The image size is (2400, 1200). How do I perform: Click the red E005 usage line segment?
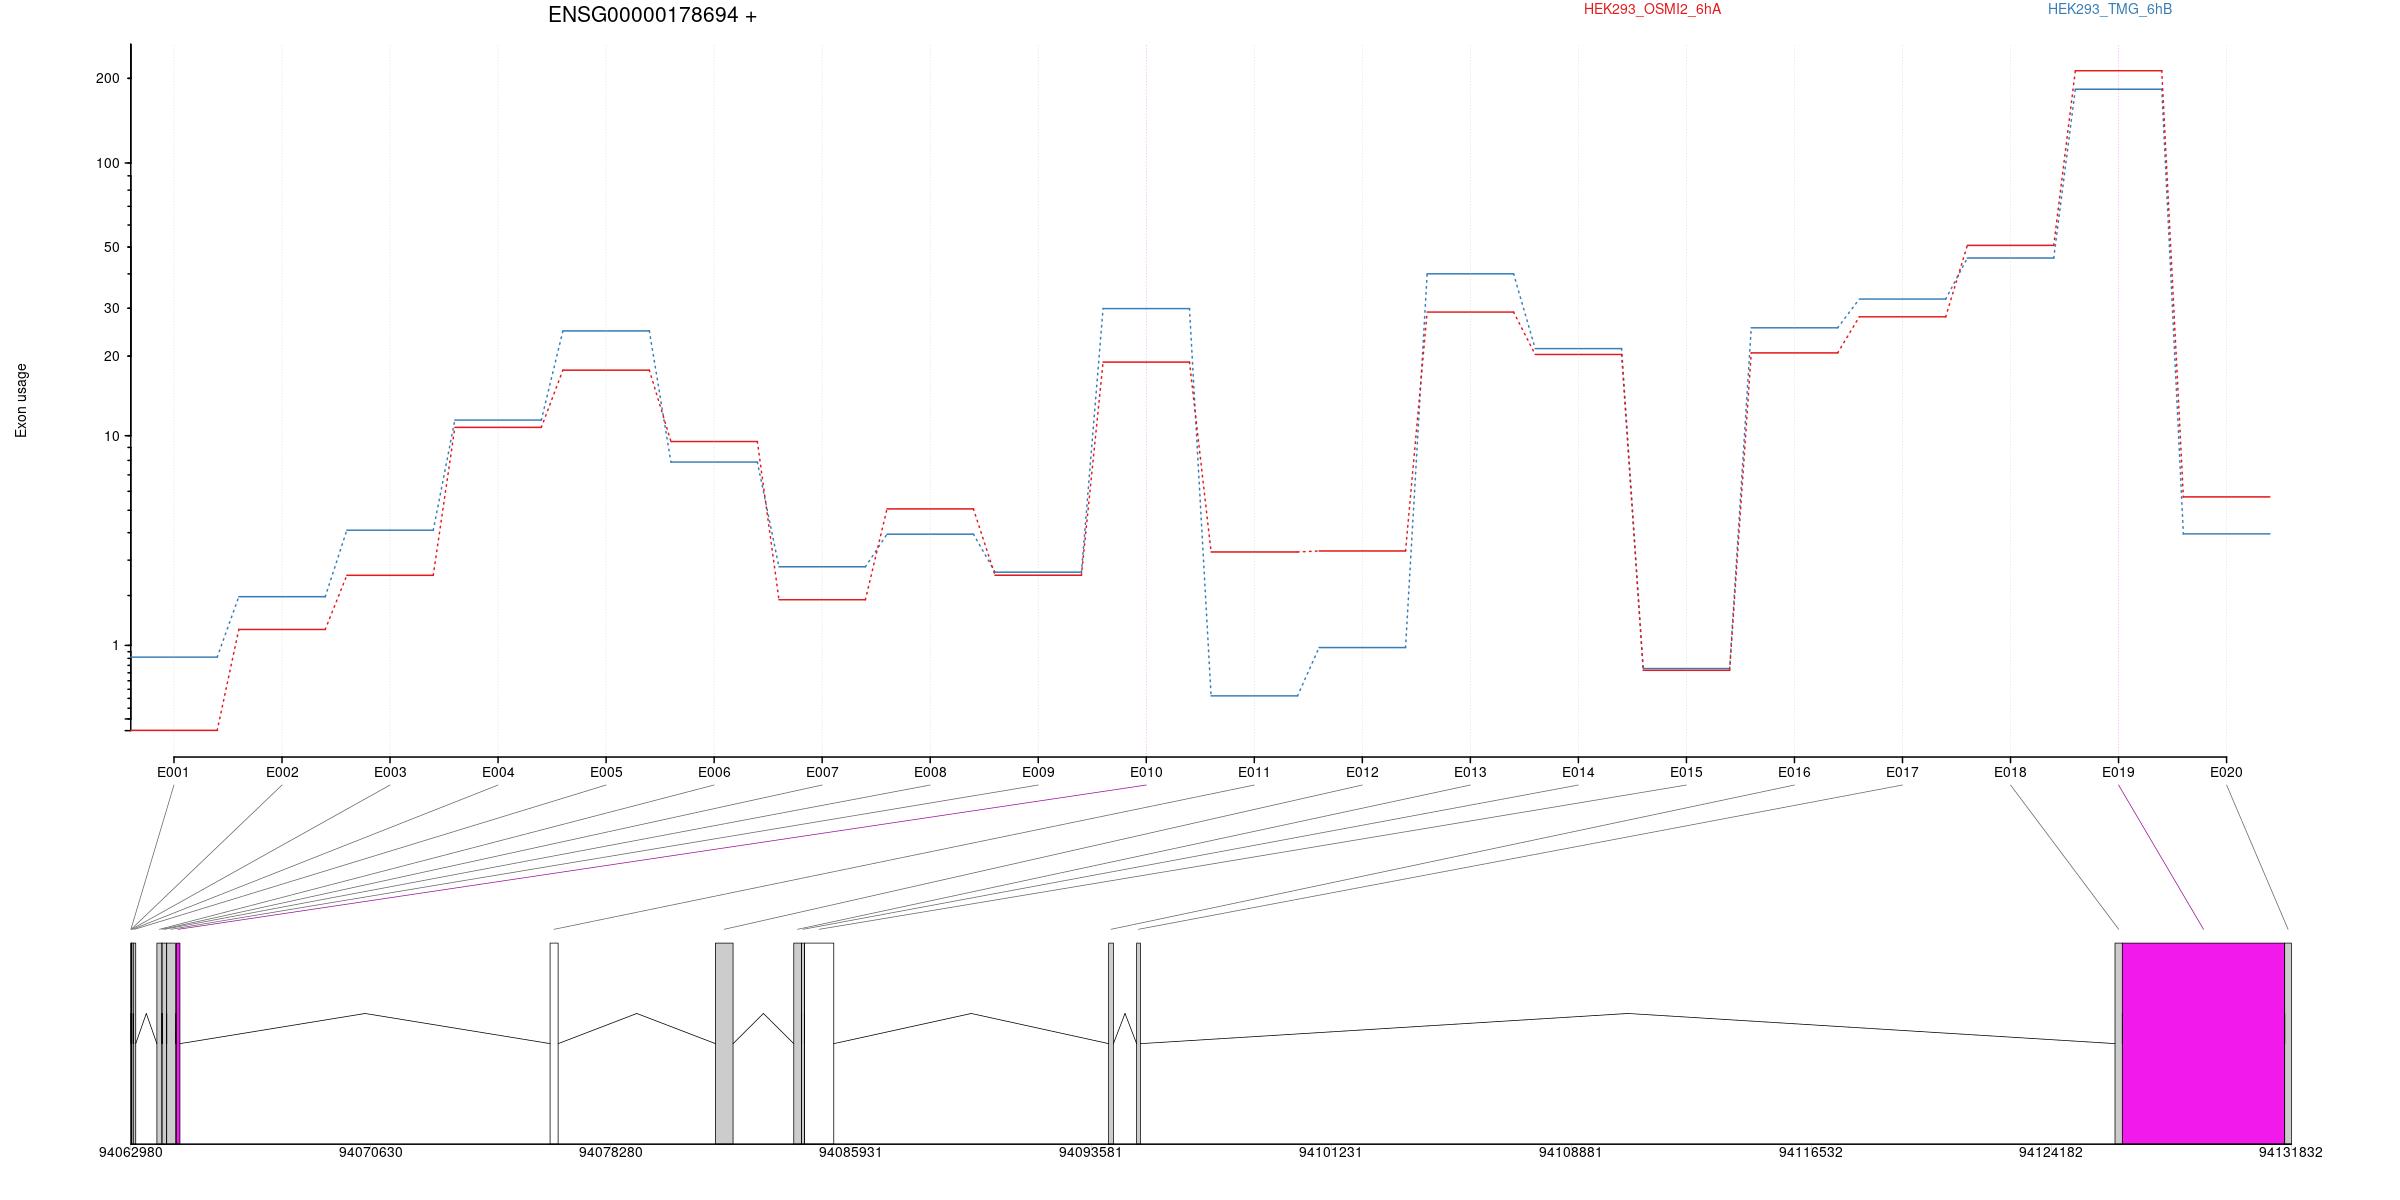pos(606,370)
